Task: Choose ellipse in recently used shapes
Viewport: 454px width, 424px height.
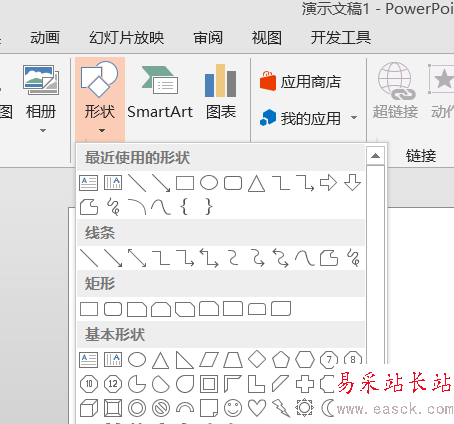Action: tap(209, 183)
